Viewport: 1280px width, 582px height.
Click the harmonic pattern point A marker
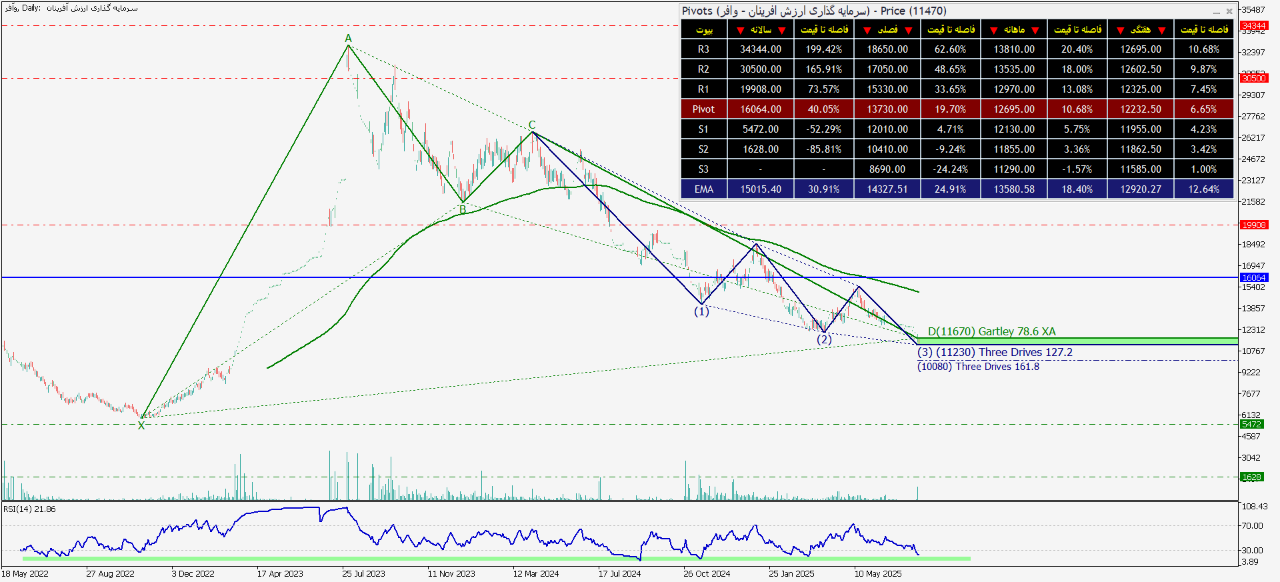(348, 39)
